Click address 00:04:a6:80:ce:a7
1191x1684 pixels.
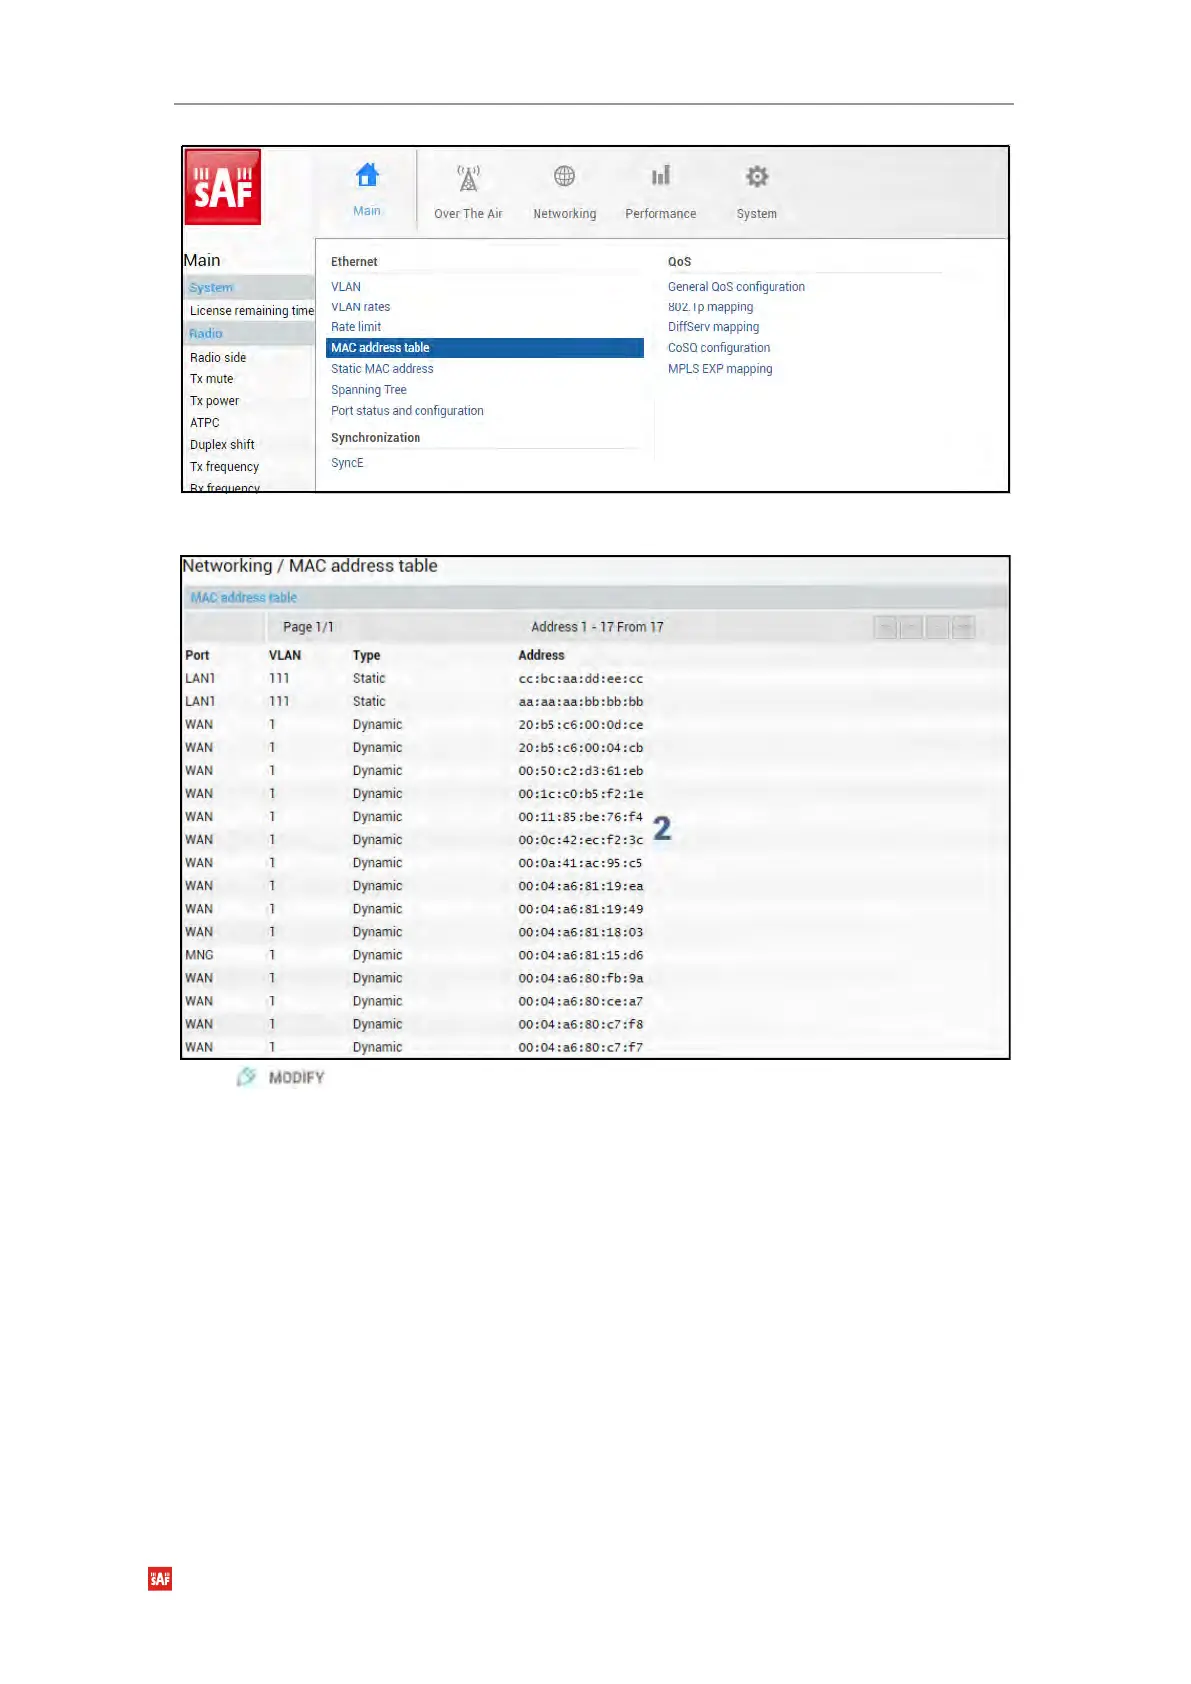581,1000
